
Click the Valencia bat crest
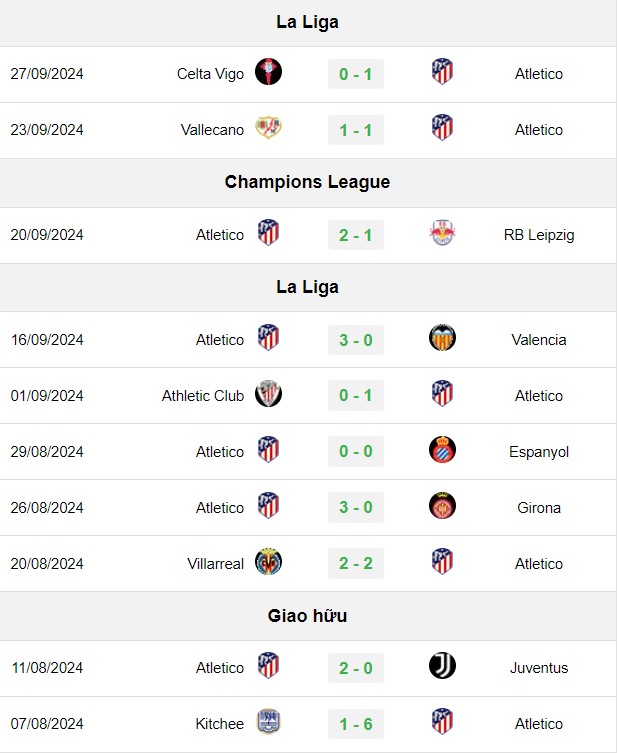pyautogui.click(x=442, y=338)
